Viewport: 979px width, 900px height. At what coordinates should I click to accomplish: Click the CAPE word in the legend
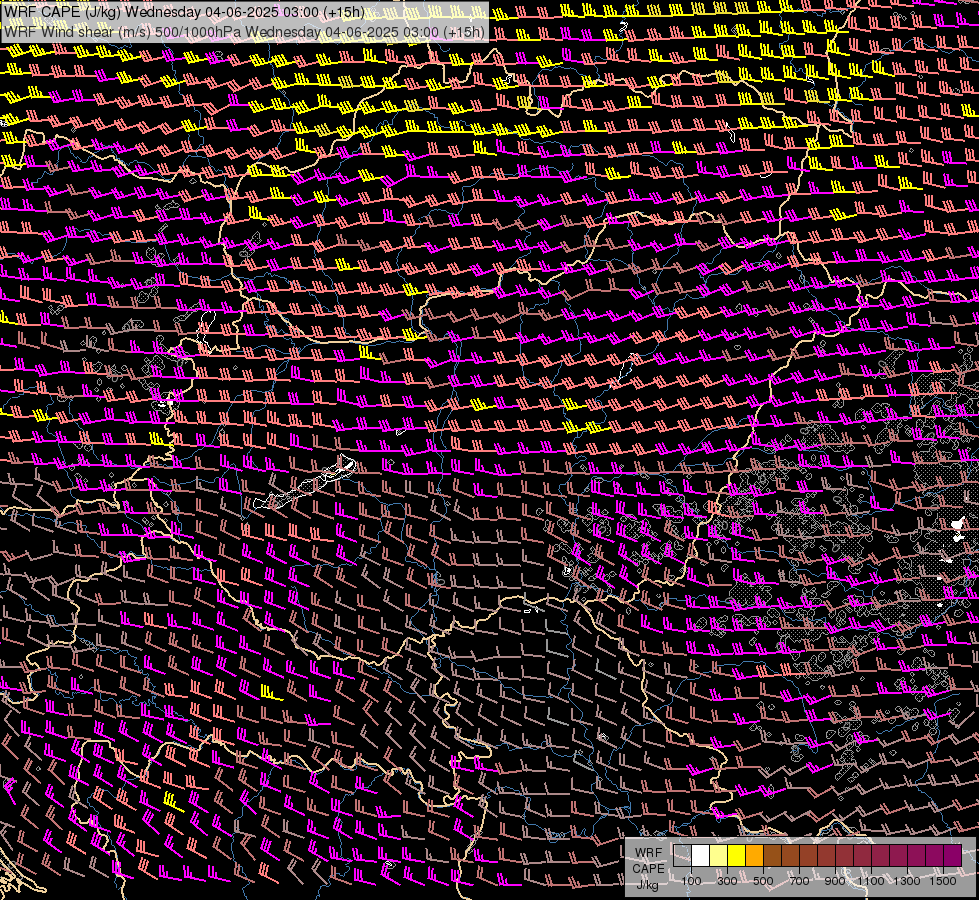tap(648, 869)
